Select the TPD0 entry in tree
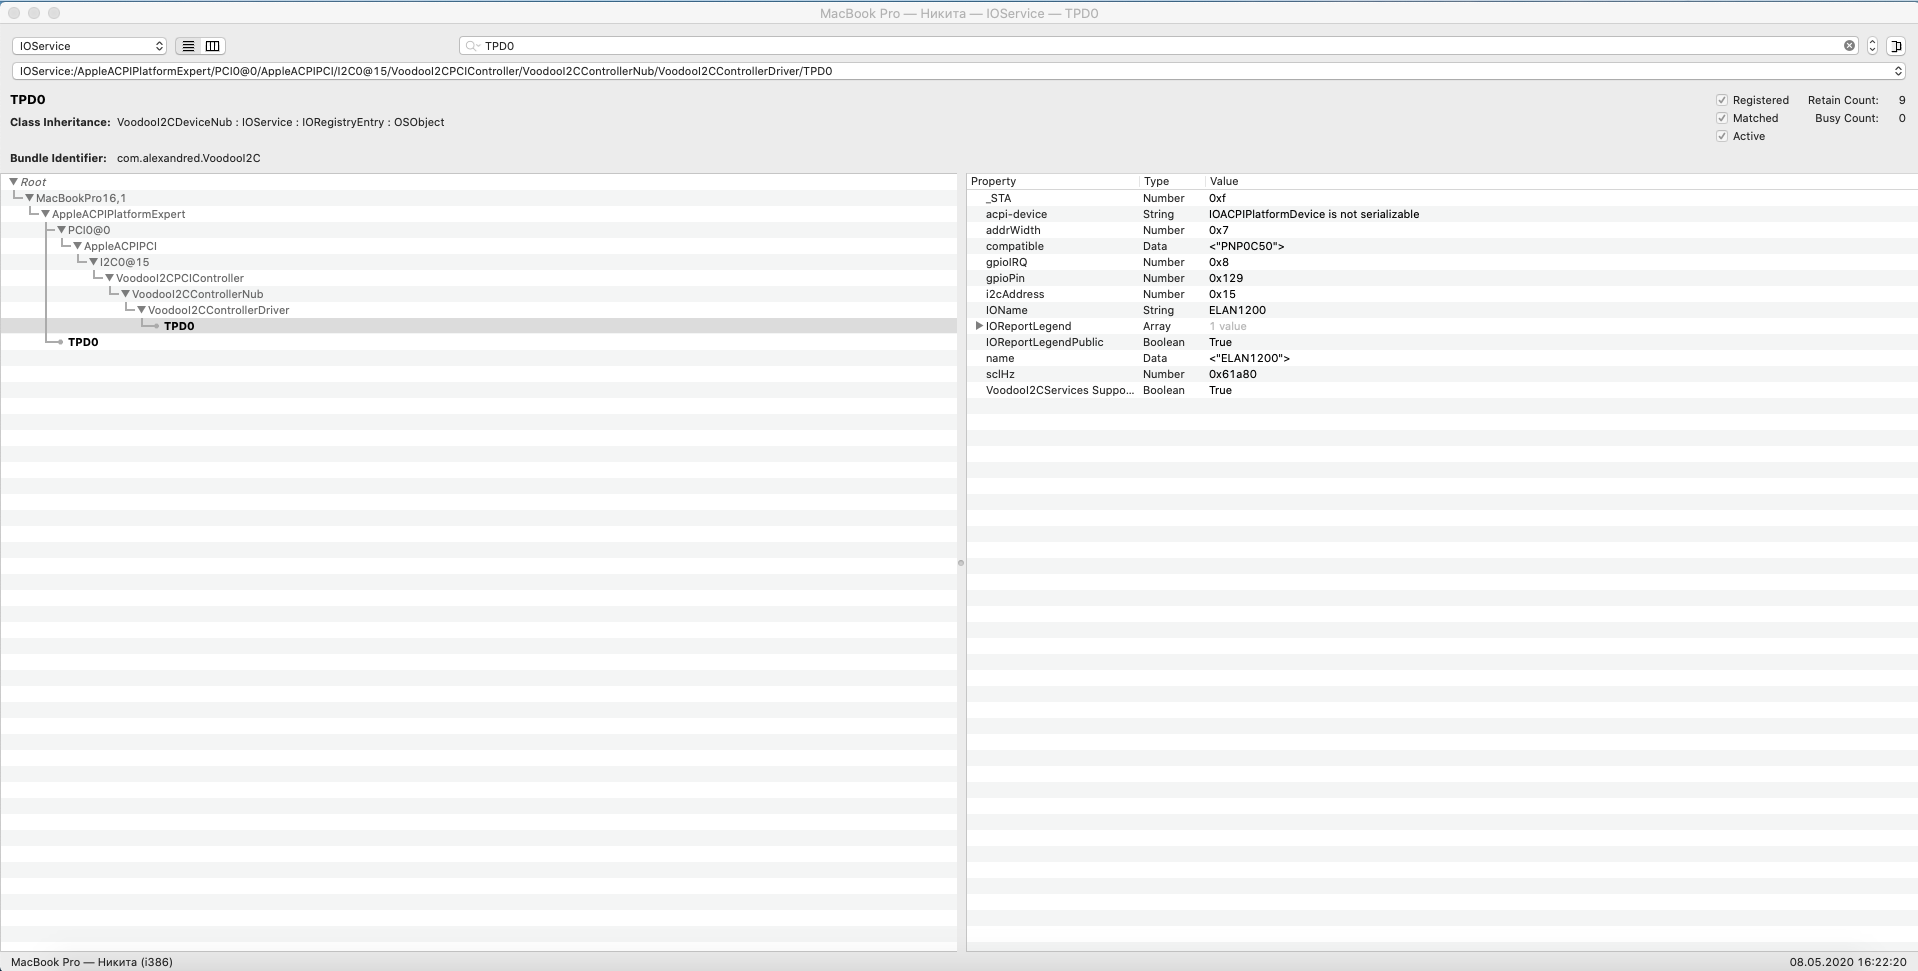Image resolution: width=1918 pixels, height=971 pixels. (x=180, y=325)
